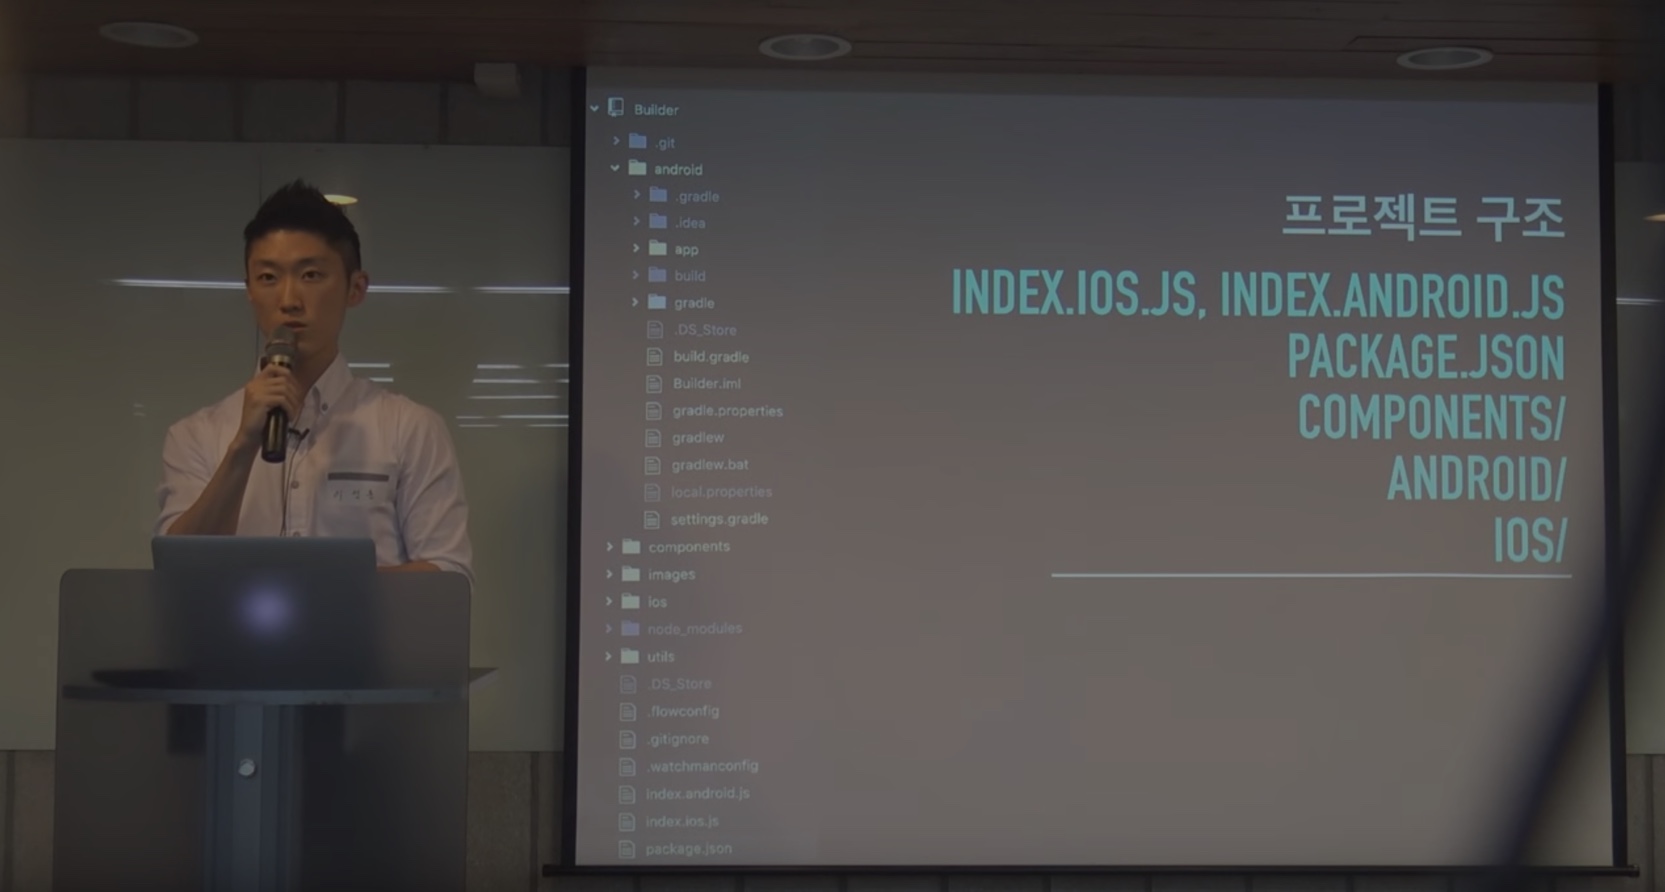This screenshot has height=892, width=1665.
Task: Click the Builder project icon
Action: 616,108
